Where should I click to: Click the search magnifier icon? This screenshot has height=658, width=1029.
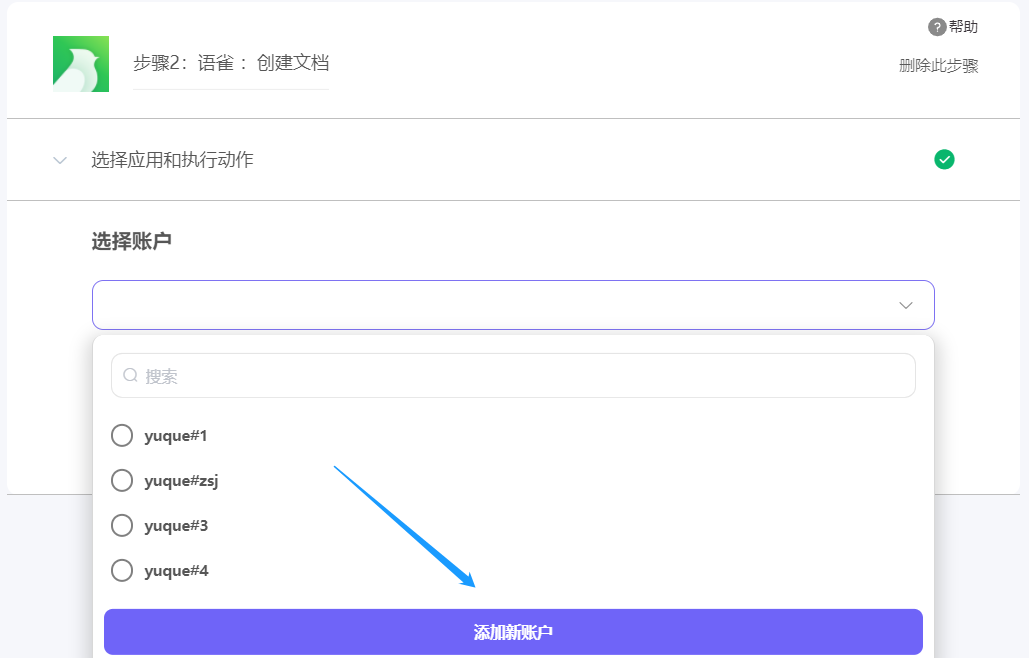(x=131, y=375)
